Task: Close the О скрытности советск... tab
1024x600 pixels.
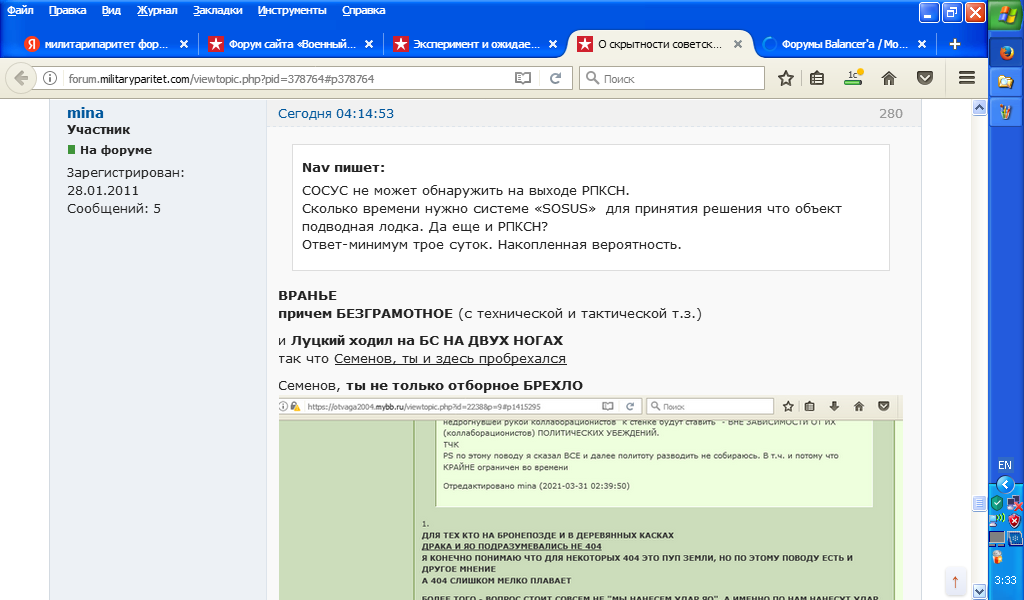Action: (x=737, y=44)
